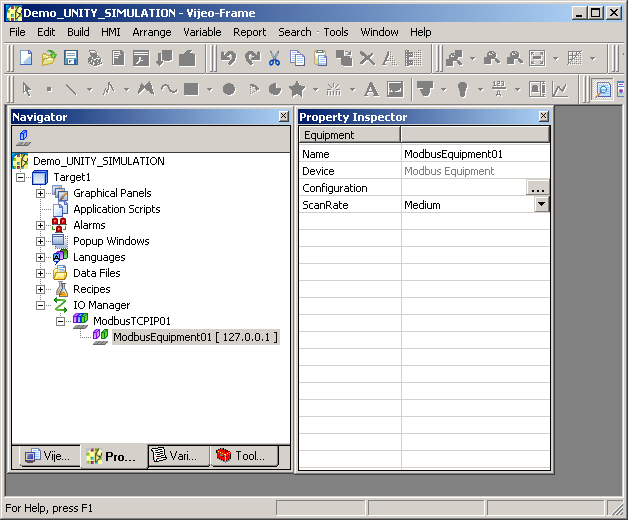Select Demo_UNITY_SIMULATION root node

click(x=99, y=161)
